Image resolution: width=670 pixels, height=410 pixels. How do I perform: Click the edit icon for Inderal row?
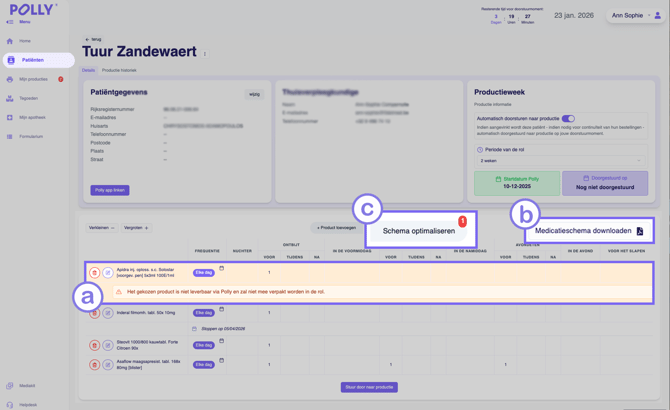(x=108, y=313)
